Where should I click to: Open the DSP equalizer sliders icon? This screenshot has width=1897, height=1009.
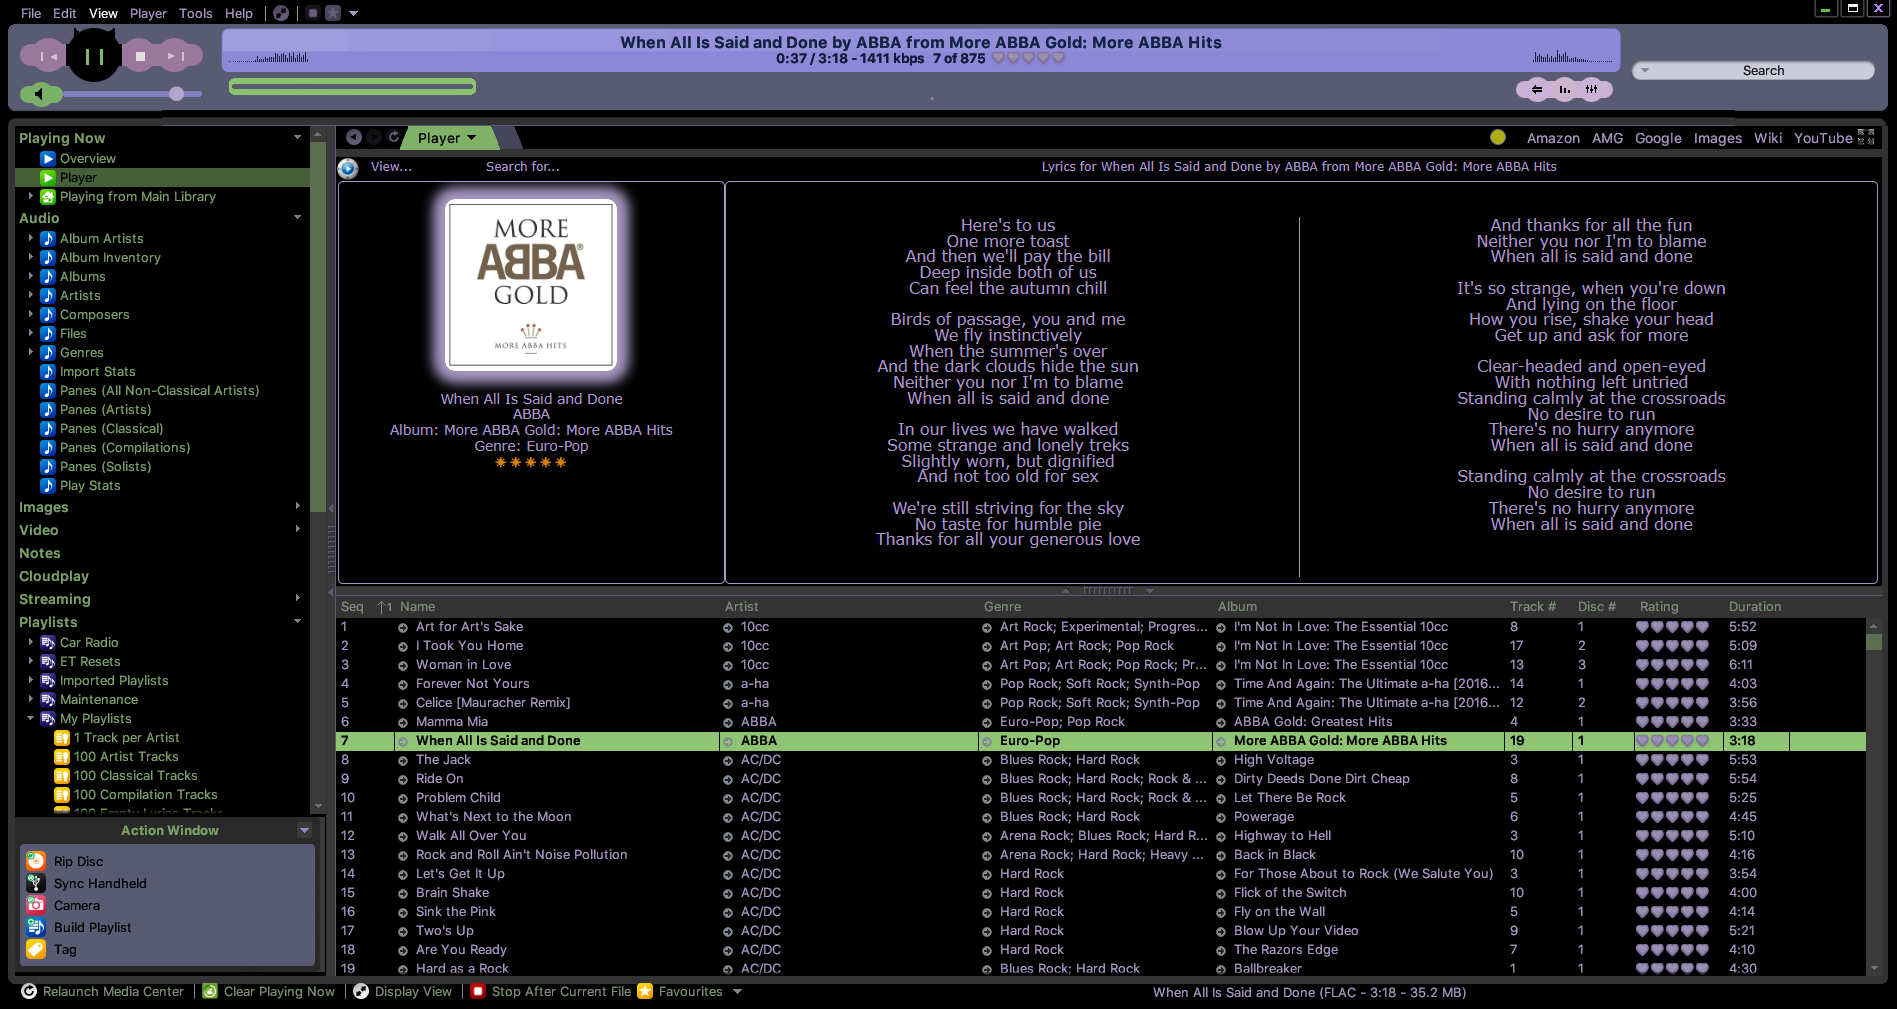(x=1591, y=90)
